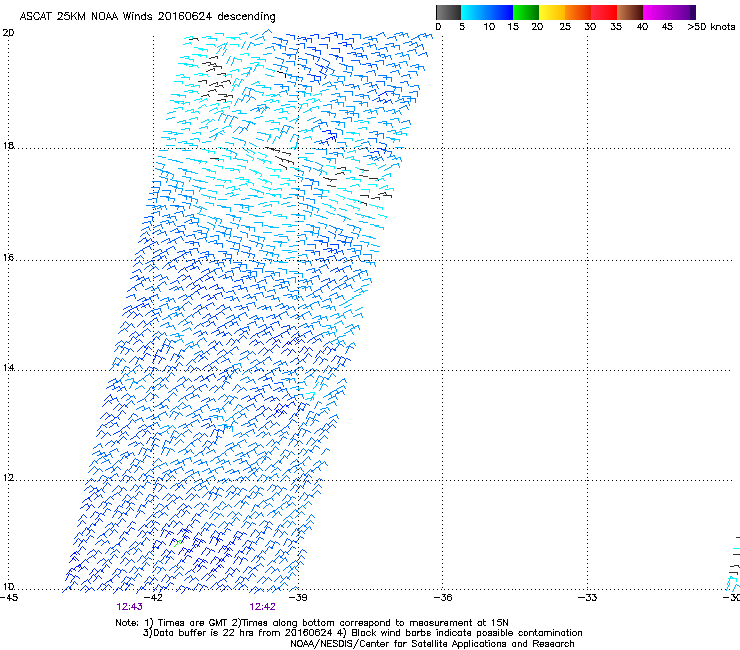The height and width of the screenshot is (650, 740).
Task: Click the latitude label '12'
Action: pos(8,478)
